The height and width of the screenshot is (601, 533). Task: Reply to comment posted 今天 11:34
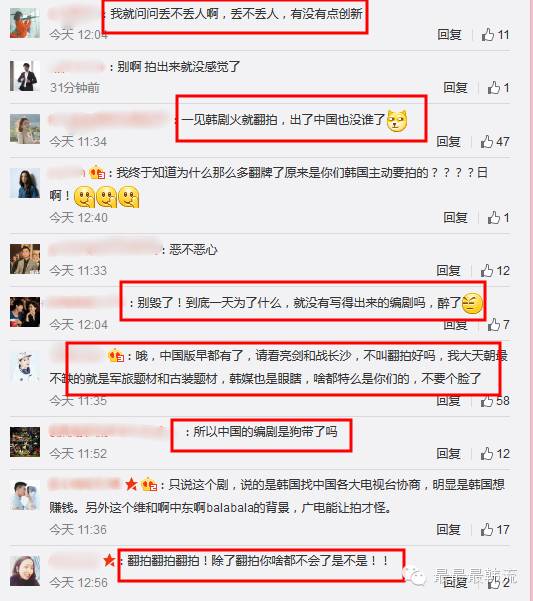(x=449, y=141)
